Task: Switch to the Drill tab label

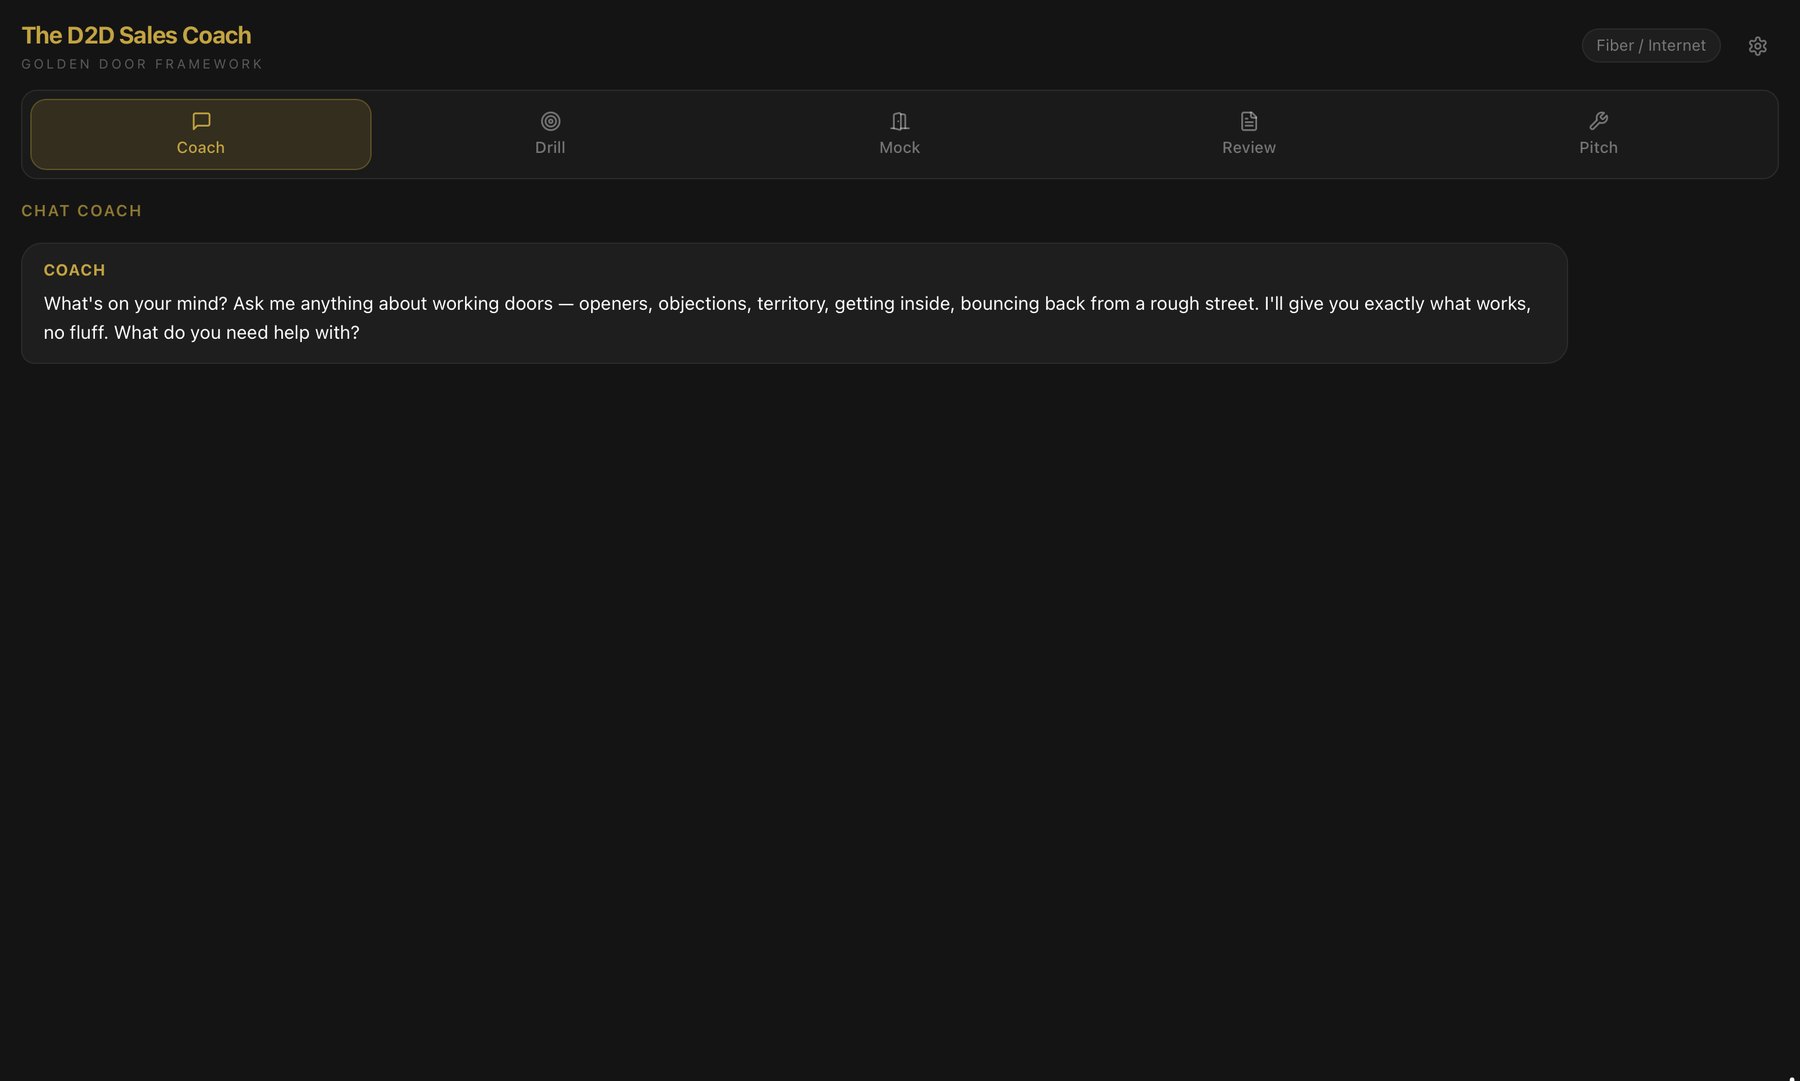Action: 550,147
